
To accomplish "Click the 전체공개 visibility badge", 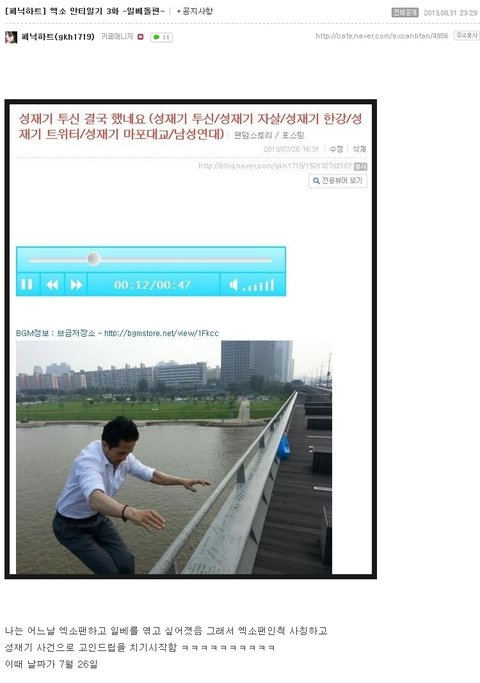I will coord(405,13).
